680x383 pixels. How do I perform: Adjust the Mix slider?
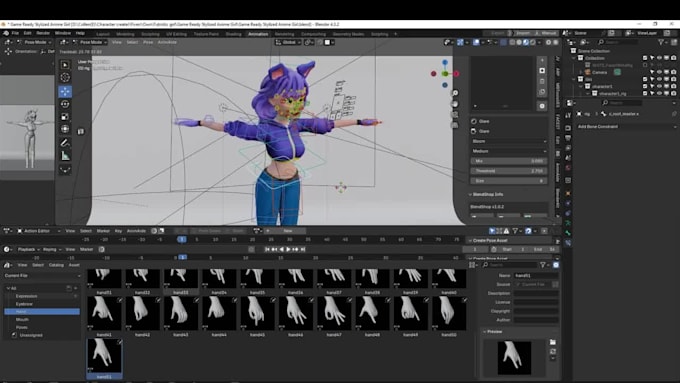pos(509,161)
